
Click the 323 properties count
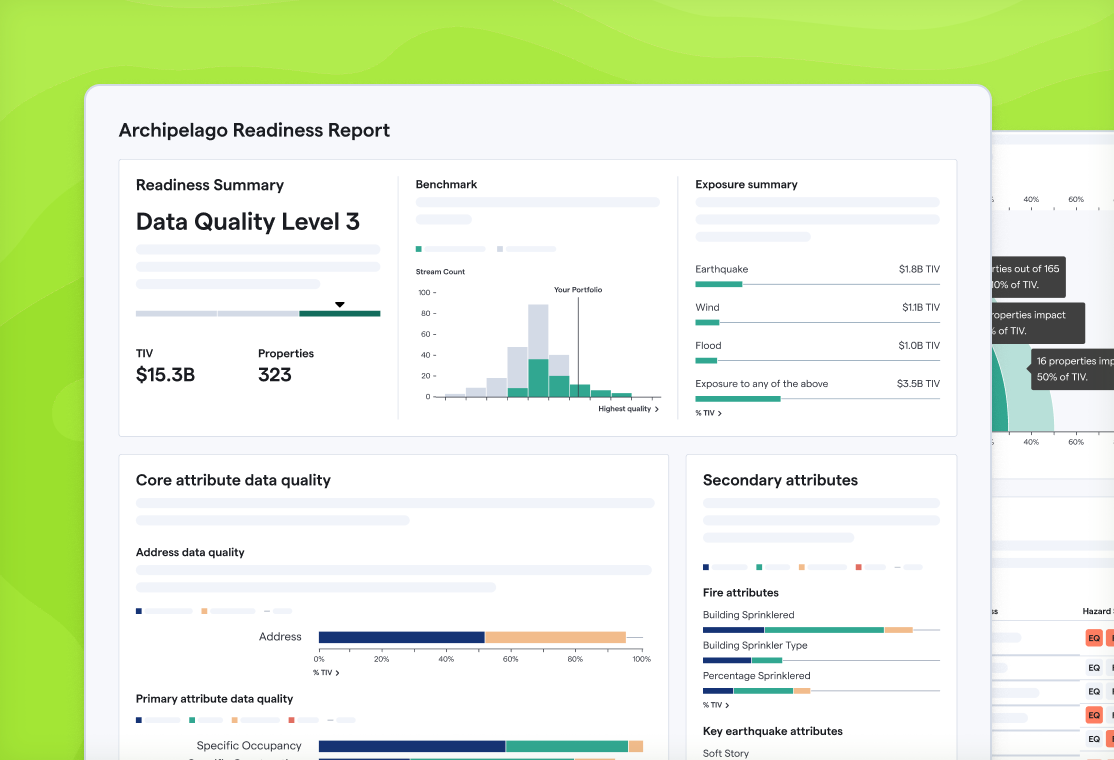pos(275,374)
